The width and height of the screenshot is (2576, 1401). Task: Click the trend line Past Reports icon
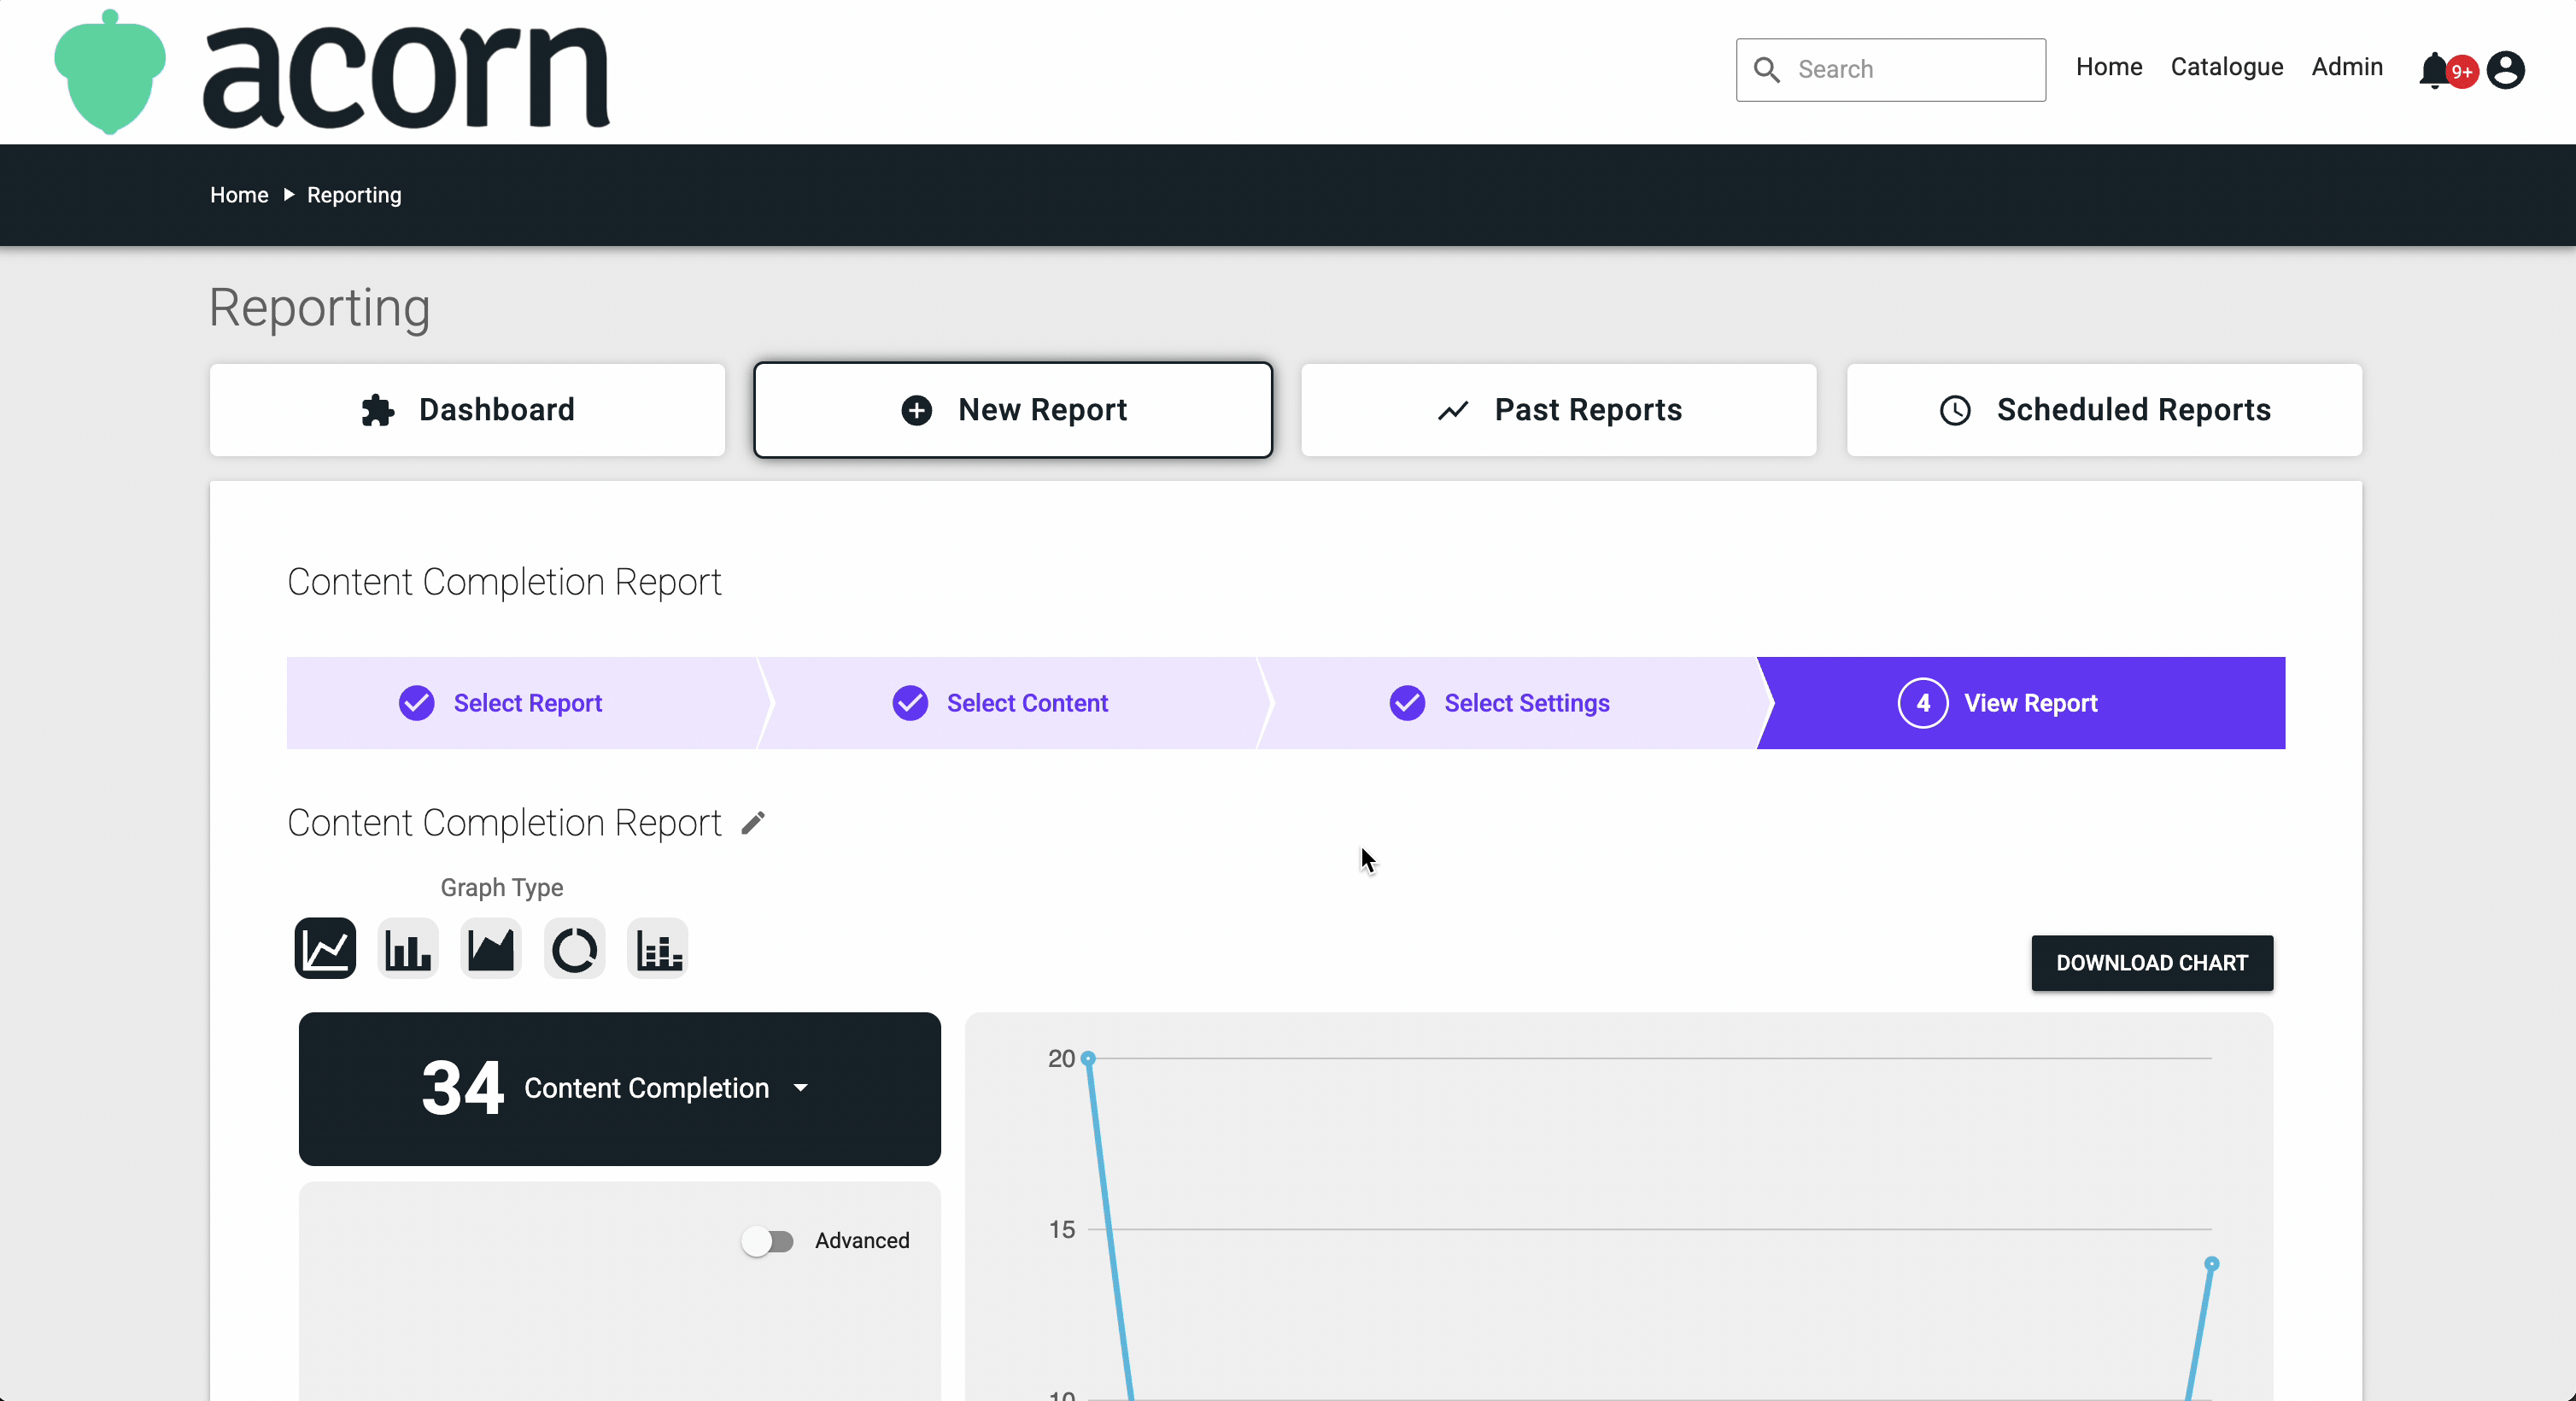click(1453, 410)
